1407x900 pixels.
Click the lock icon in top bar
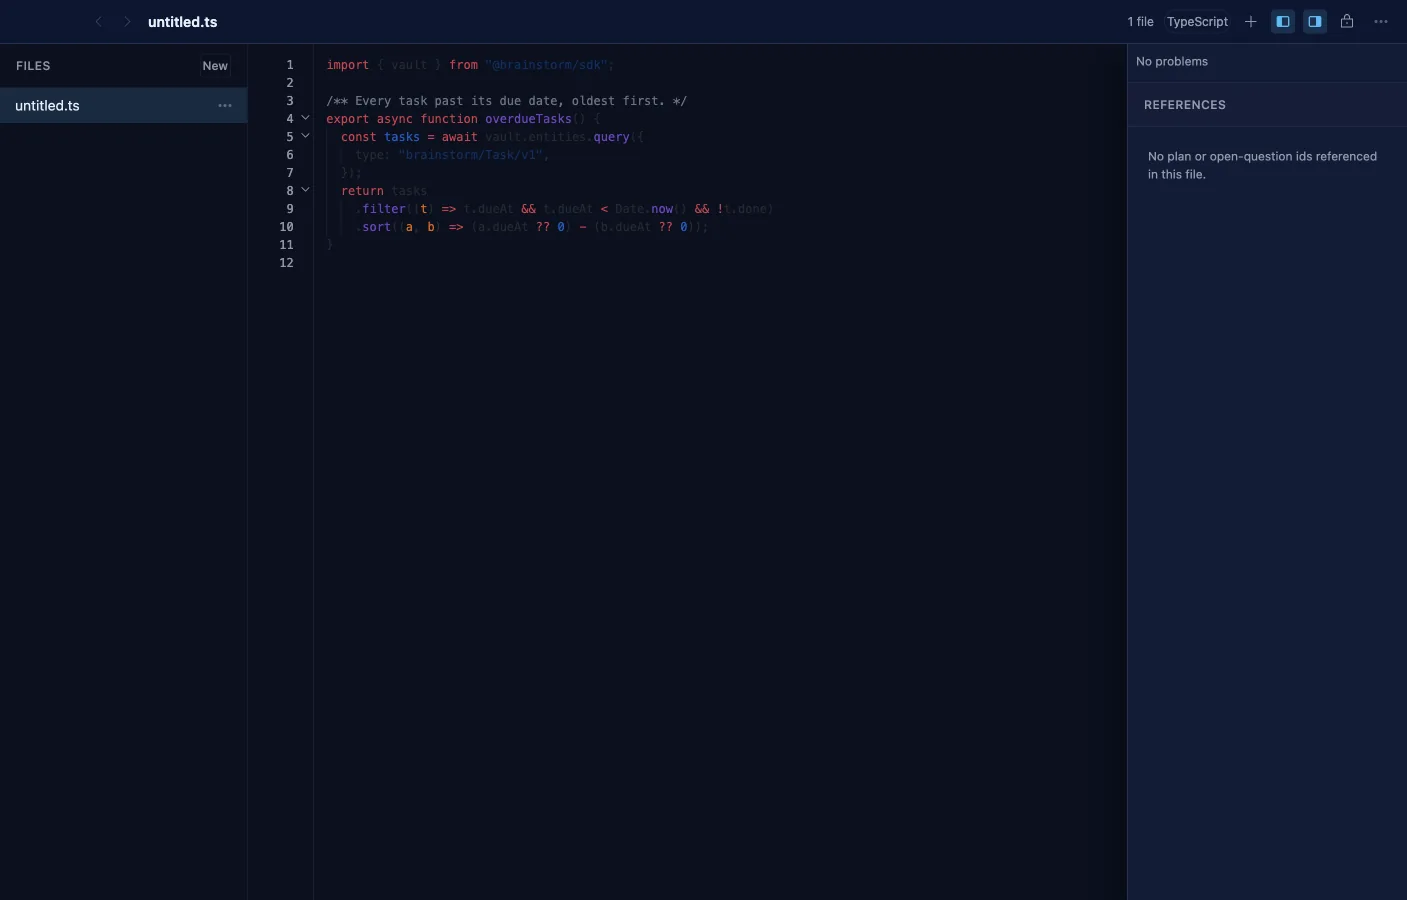point(1347,21)
